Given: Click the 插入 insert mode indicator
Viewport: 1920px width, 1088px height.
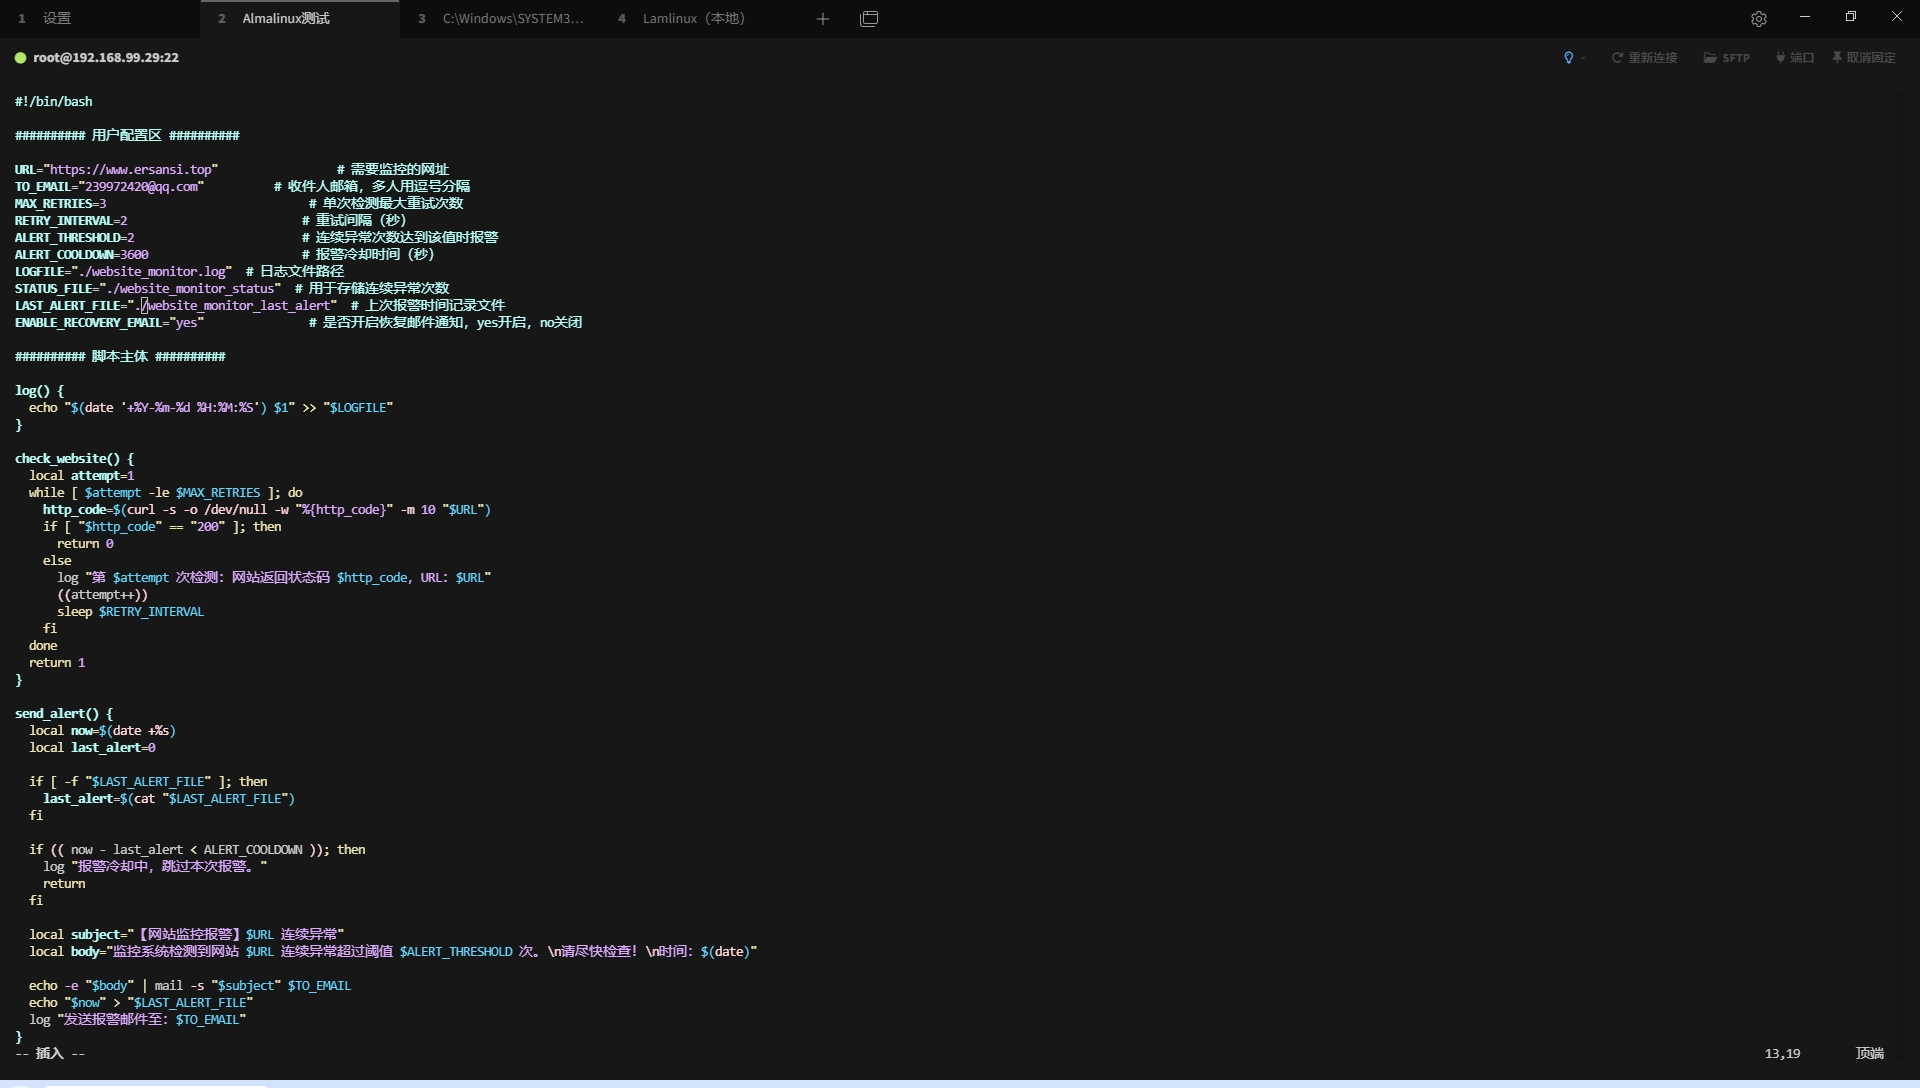Looking at the screenshot, I should point(50,1054).
